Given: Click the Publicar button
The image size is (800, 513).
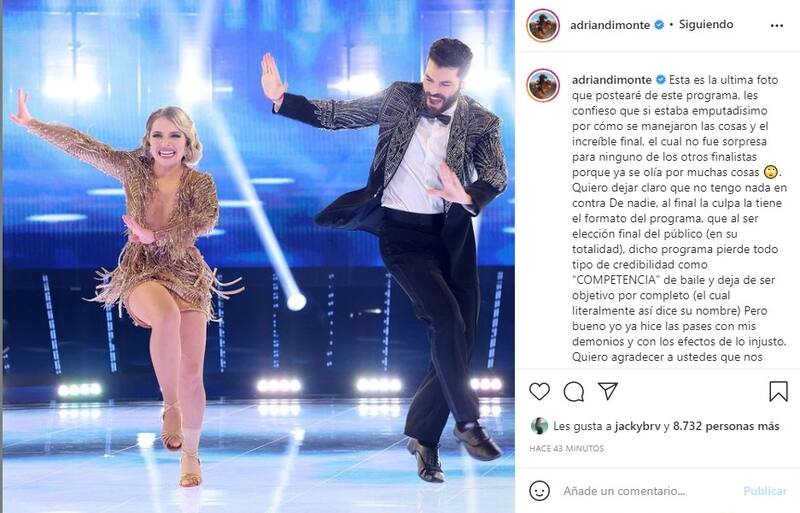Looking at the screenshot, I should [765, 491].
